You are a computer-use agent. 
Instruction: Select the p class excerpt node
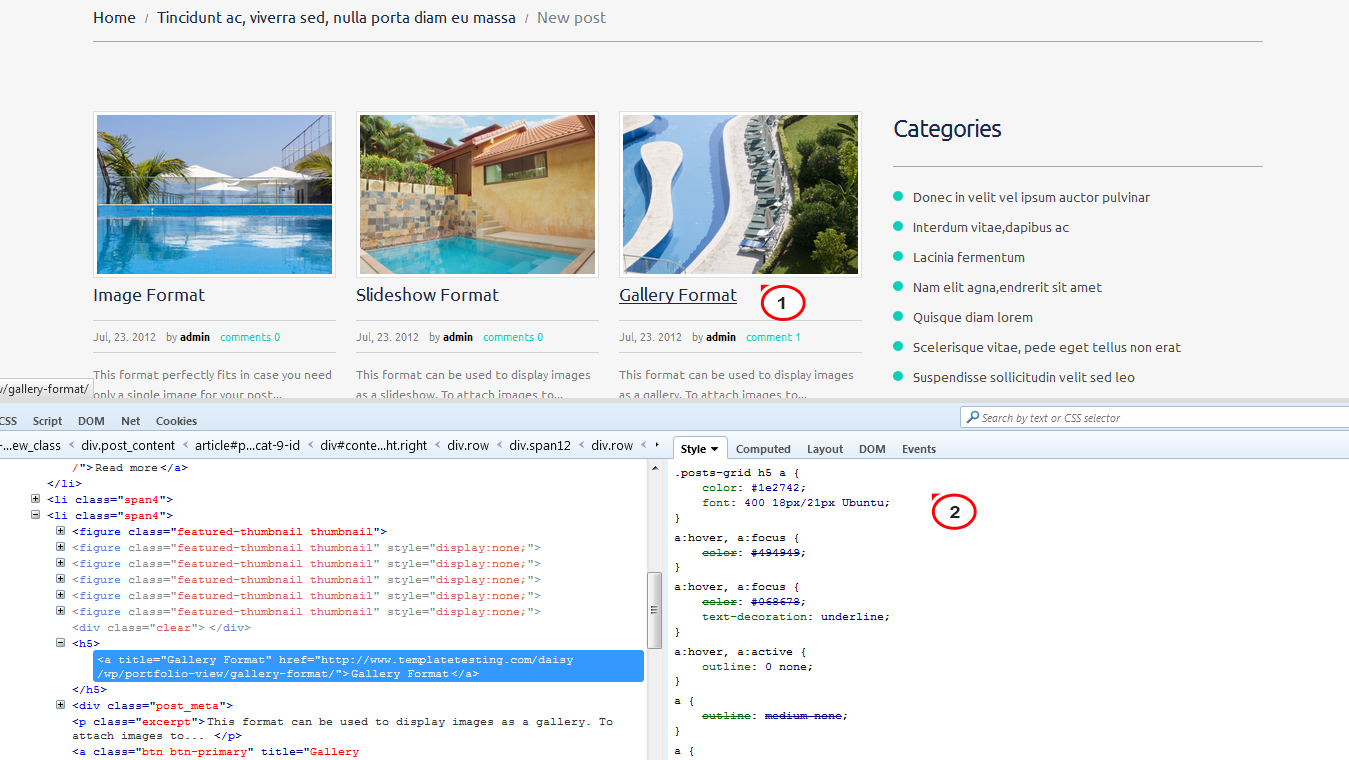(342, 728)
